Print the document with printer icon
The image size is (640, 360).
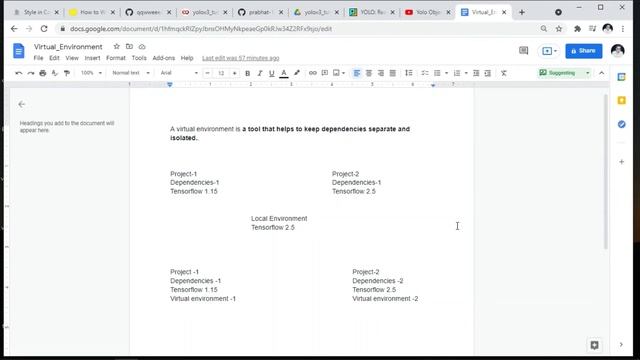[42, 73]
